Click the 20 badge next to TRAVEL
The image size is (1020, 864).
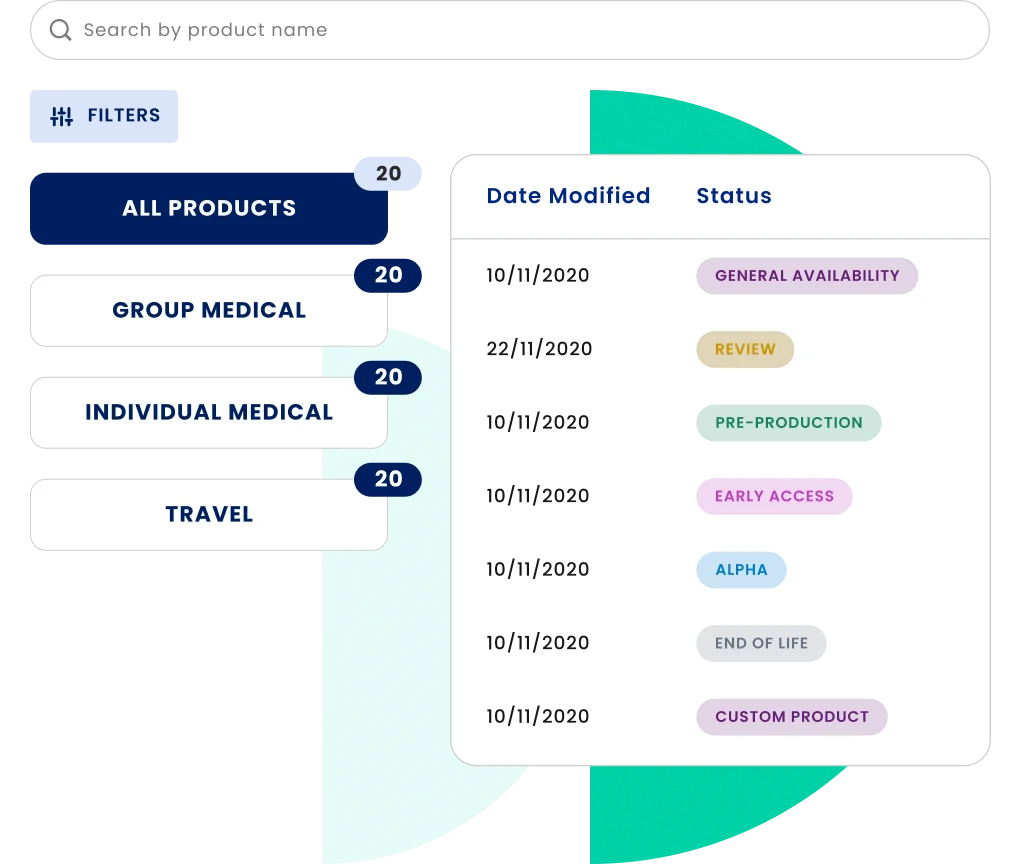(x=388, y=480)
